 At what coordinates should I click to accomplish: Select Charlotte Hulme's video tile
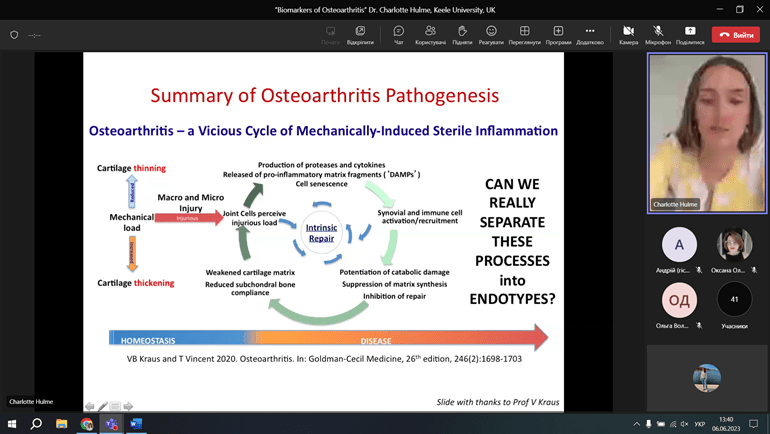[x=707, y=132]
